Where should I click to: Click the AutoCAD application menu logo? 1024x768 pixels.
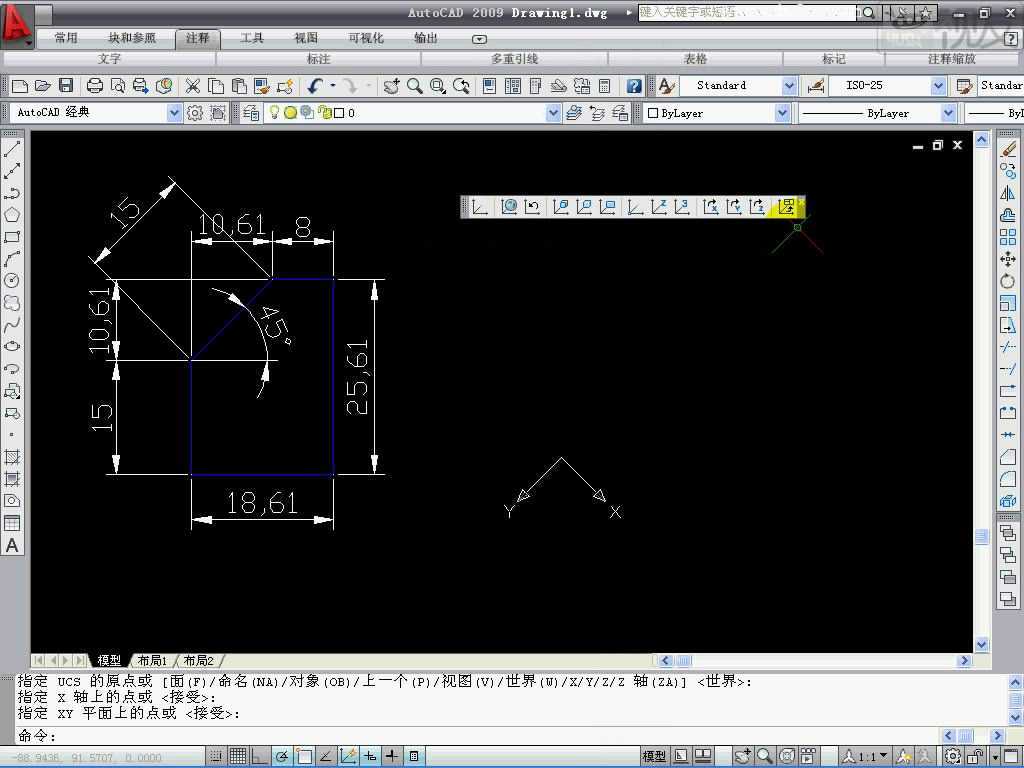pyautogui.click(x=16, y=25)
